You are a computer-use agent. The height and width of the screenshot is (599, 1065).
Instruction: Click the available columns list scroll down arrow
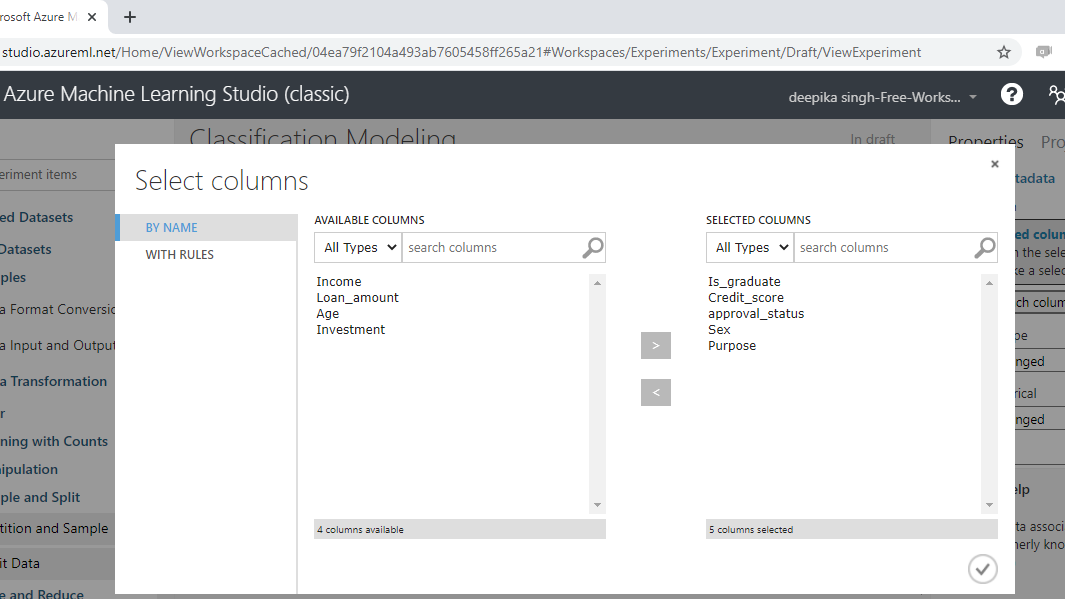pos(597,505)
